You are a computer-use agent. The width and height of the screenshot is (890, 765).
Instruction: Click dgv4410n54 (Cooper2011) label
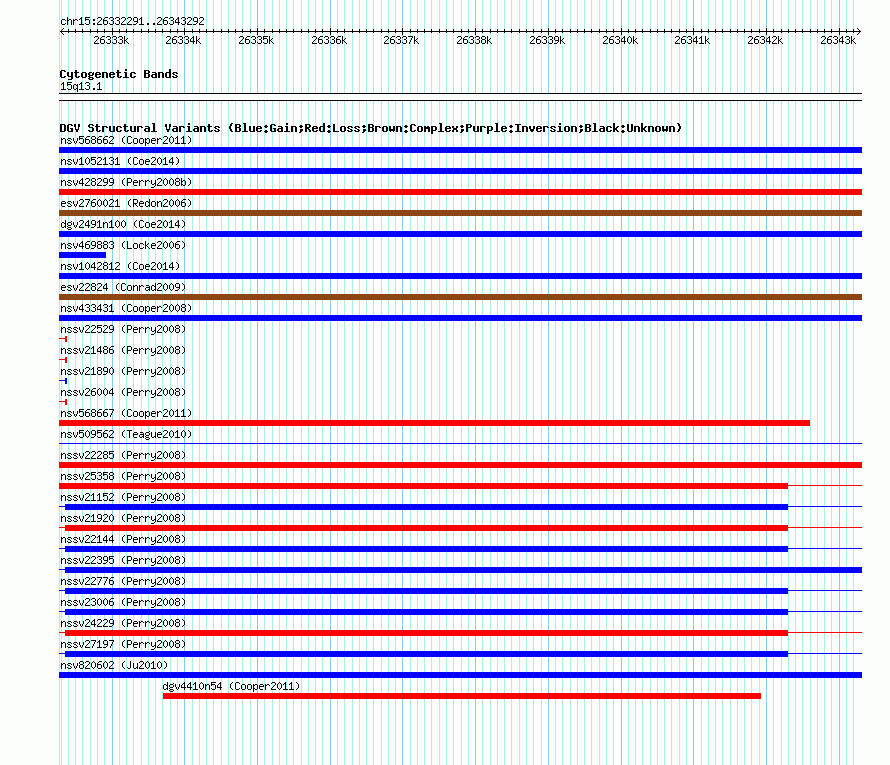click(x=231, y=686)
